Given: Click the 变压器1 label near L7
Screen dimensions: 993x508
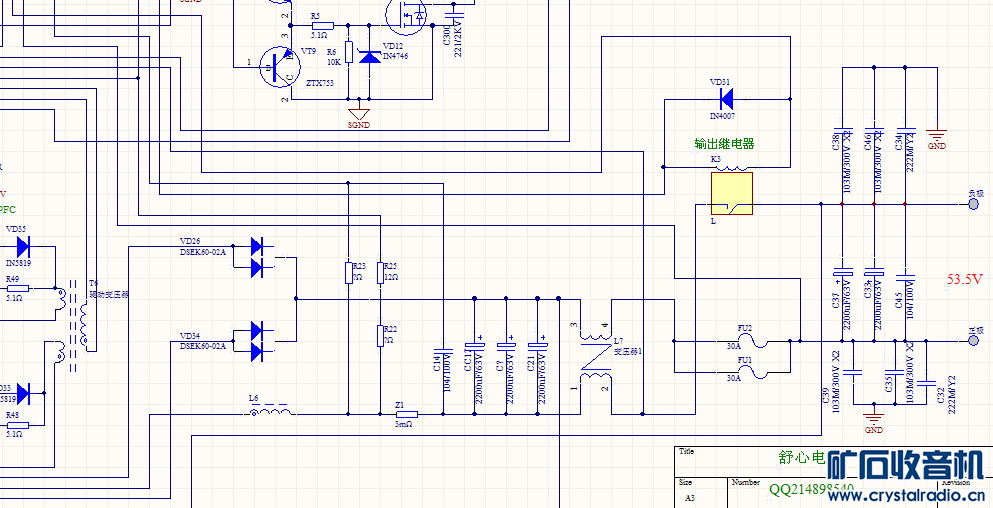Looking at the screenshot, I should pos(629,350).
